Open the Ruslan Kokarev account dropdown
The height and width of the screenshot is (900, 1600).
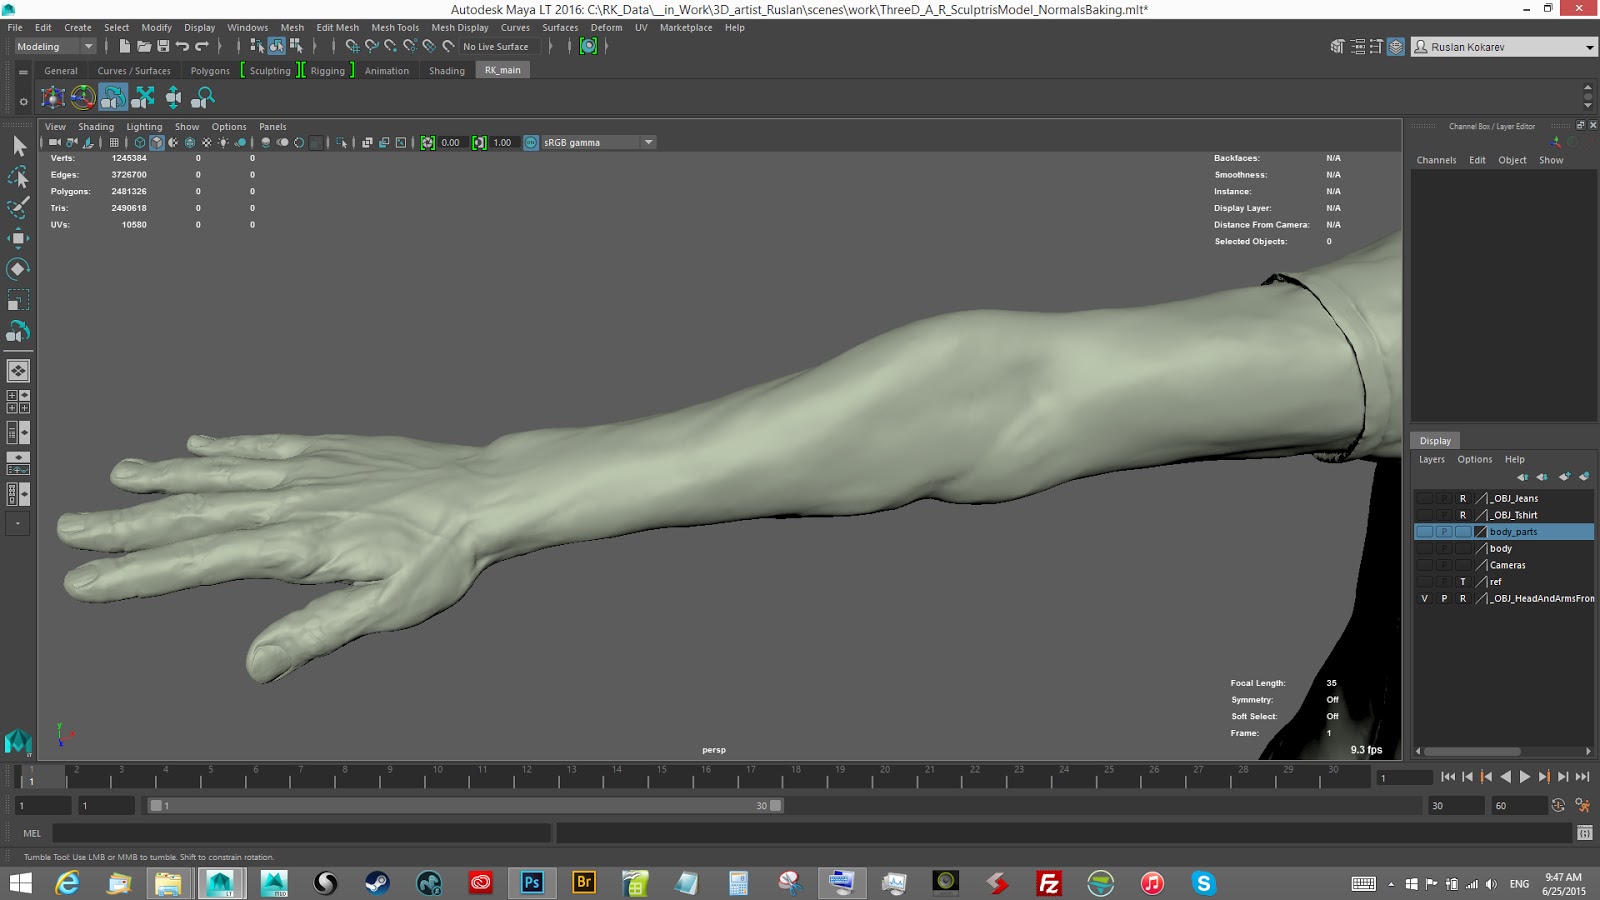(x=1589, y=47)
